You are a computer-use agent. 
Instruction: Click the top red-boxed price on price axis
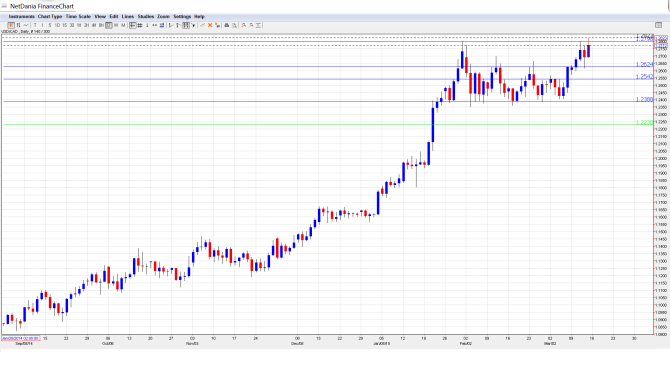pos(661,39)
